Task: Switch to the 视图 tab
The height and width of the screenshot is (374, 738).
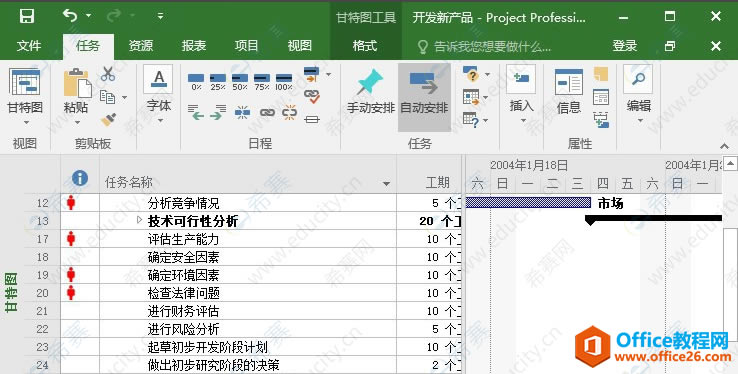Action: coord(299,46)
